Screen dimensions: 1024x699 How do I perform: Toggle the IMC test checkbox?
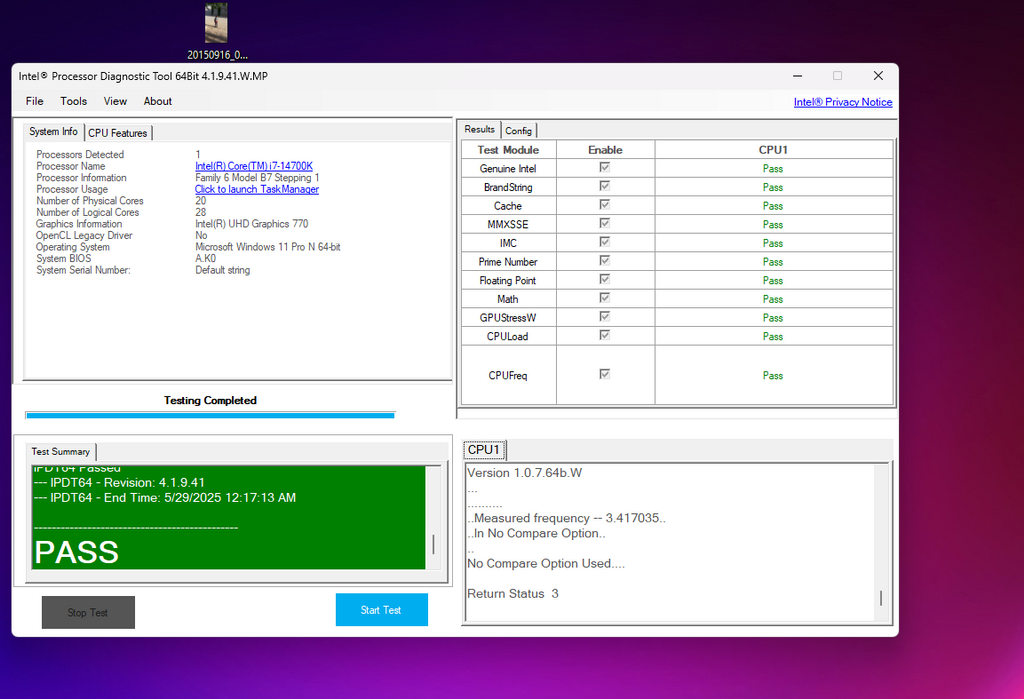pyautogui.click(x=605, y=242)
